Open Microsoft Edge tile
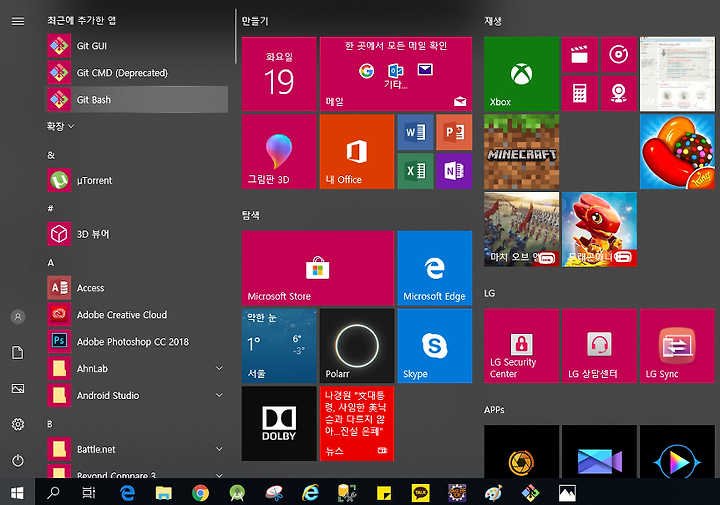Screen dimensions: 720x505 [x=435, y=268]
